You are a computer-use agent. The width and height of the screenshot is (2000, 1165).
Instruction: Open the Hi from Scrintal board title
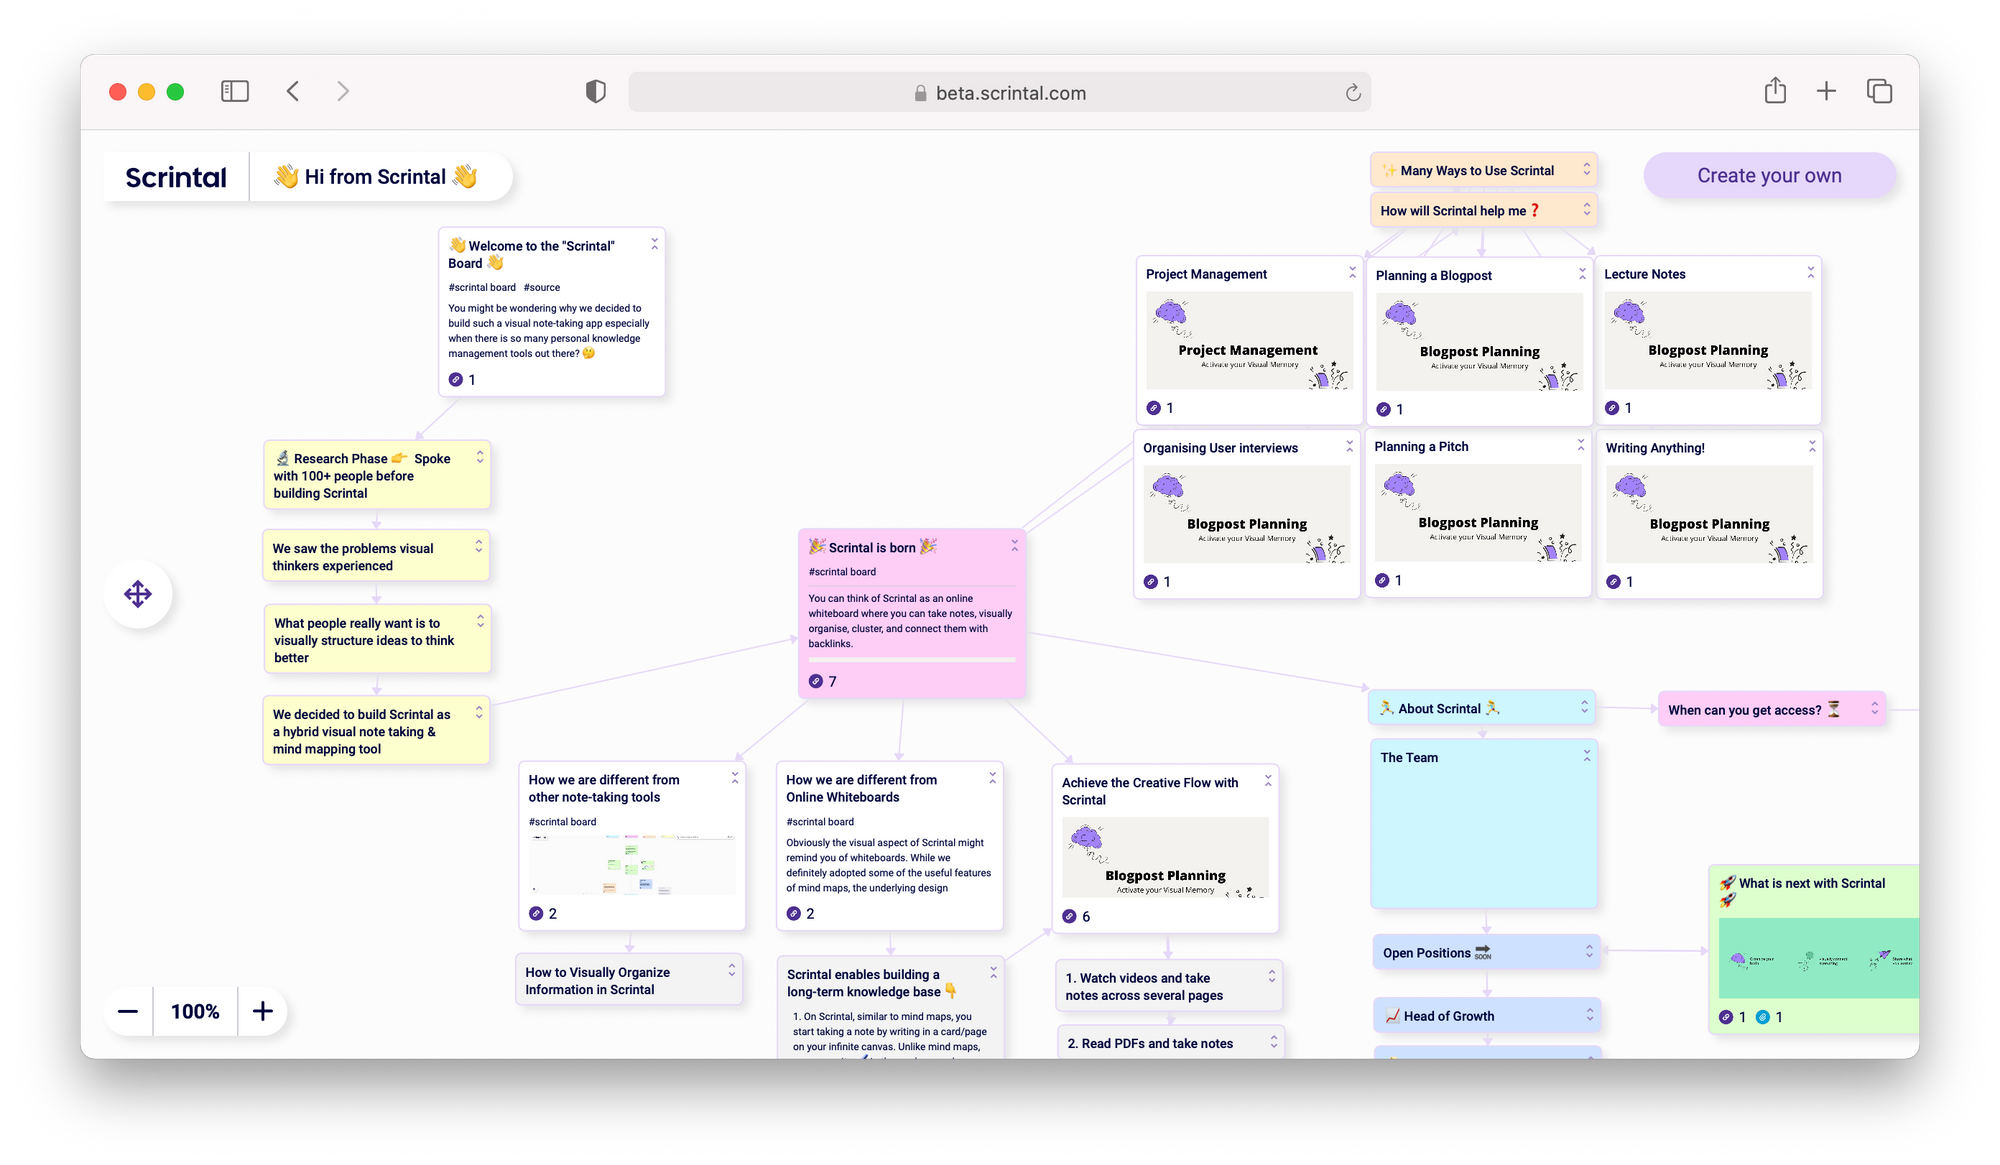click(x=376, y=177)
